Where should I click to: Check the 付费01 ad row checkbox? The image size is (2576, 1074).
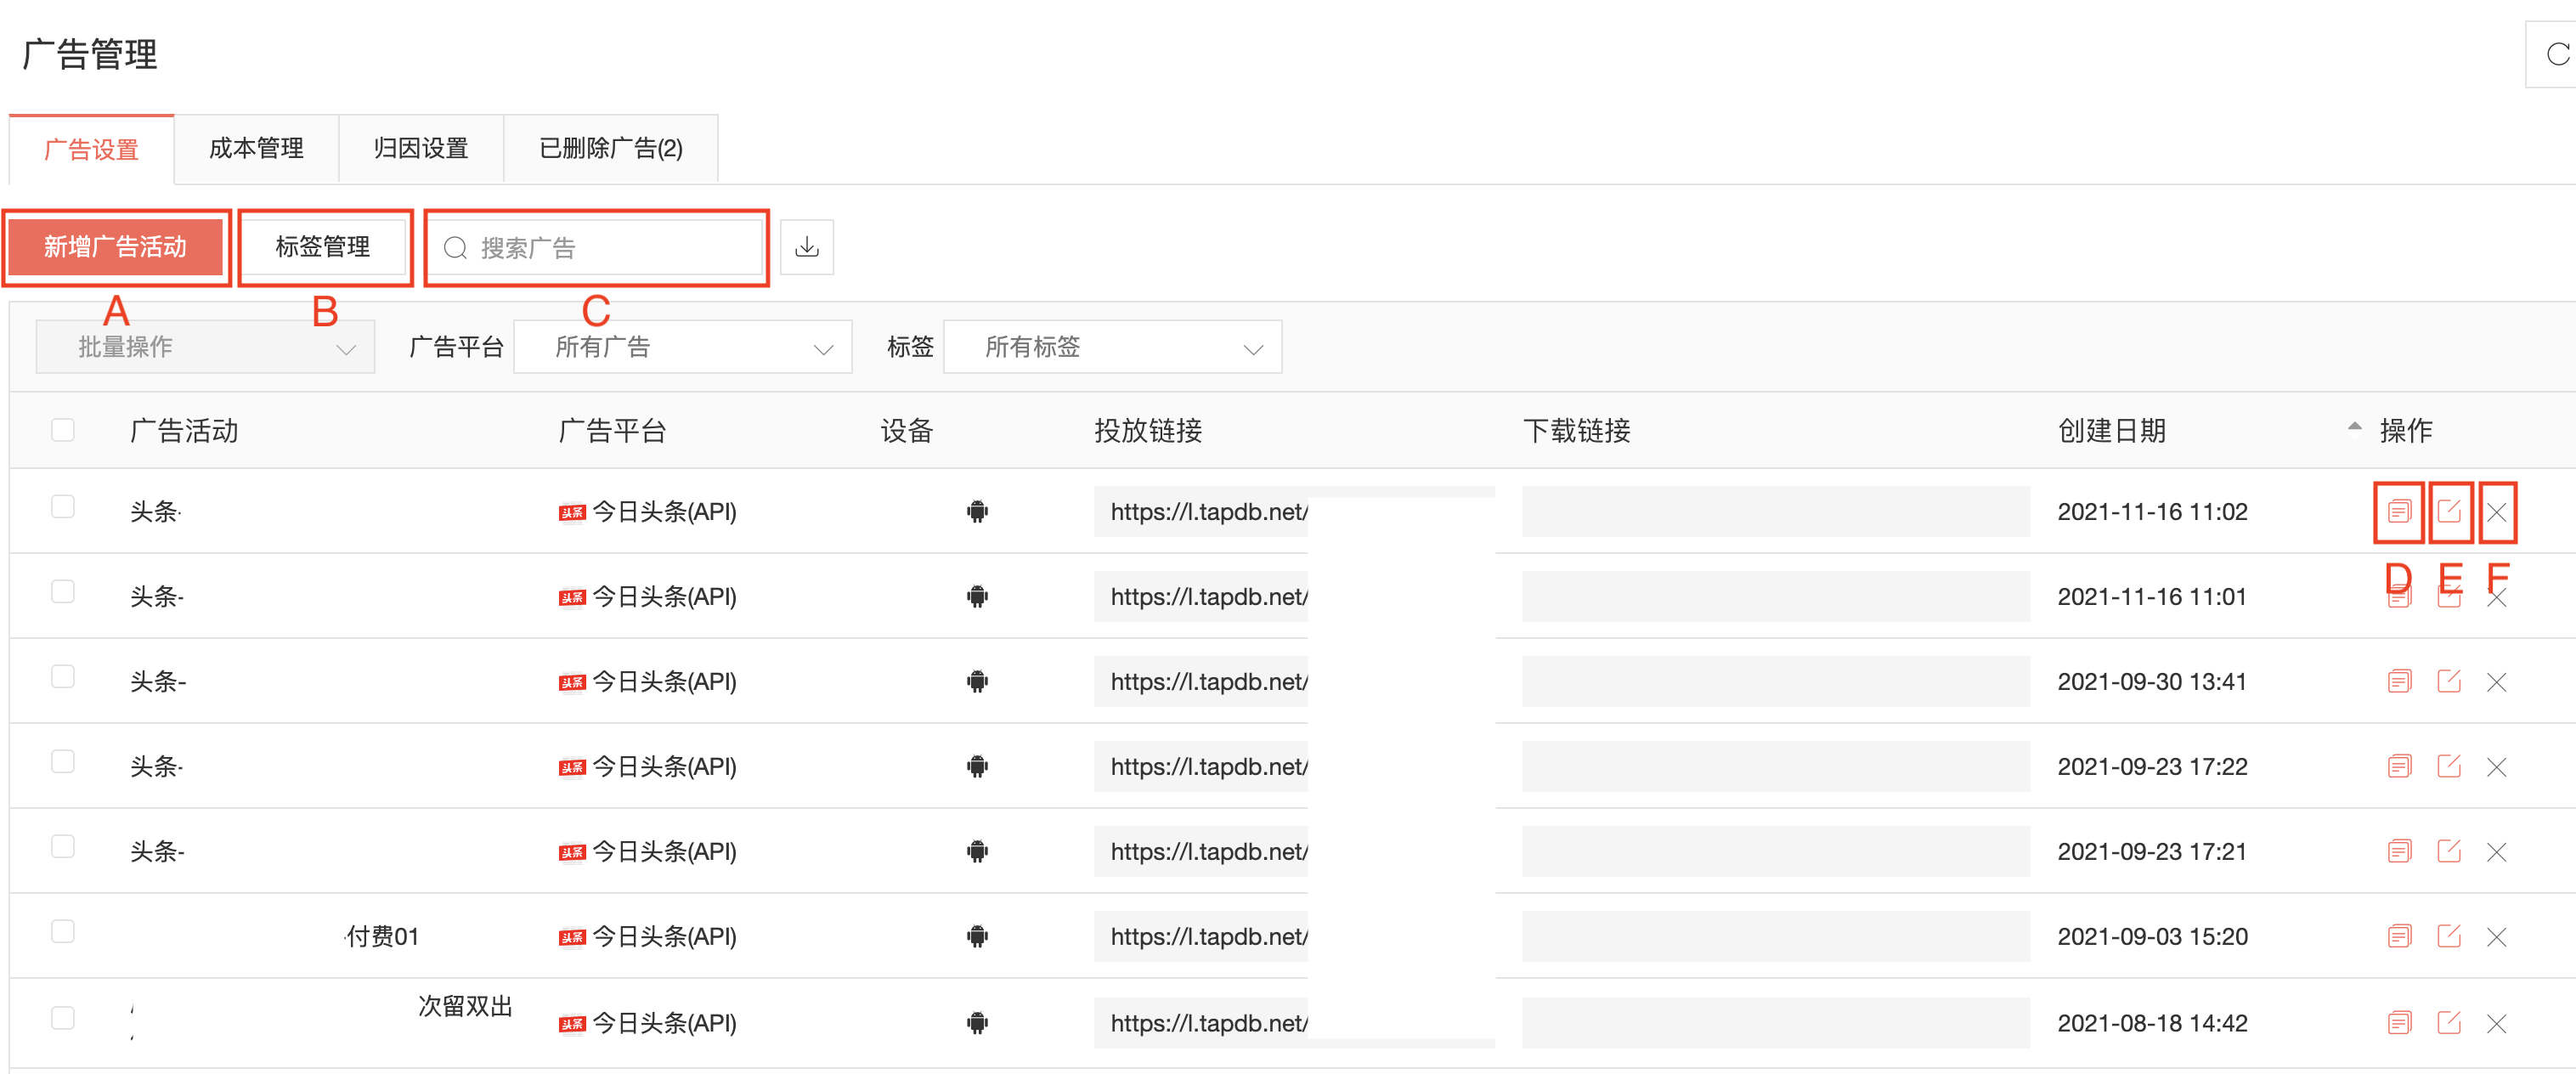pyautogui.click(x=63, y=932)
